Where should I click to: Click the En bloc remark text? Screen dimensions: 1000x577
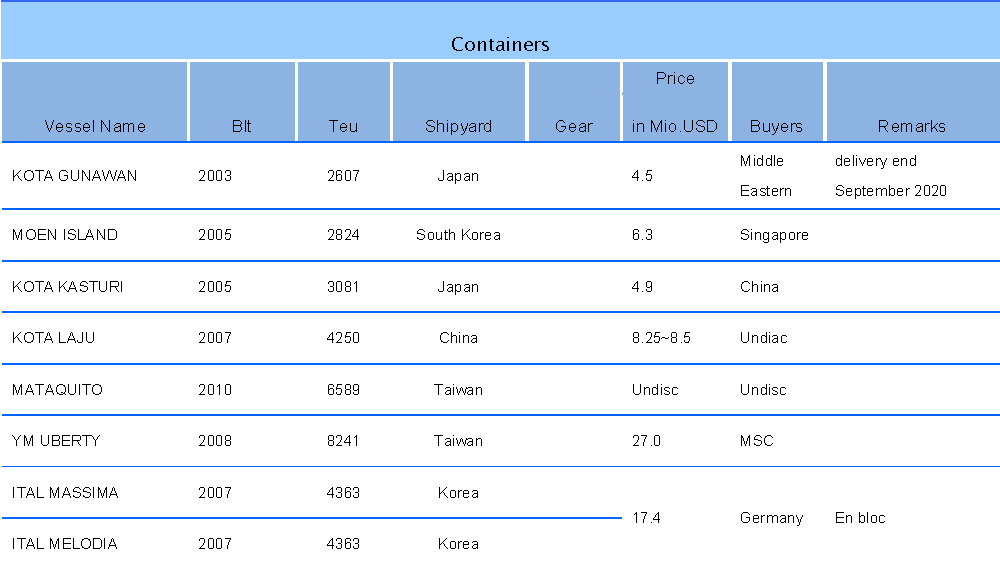[860, 518]
